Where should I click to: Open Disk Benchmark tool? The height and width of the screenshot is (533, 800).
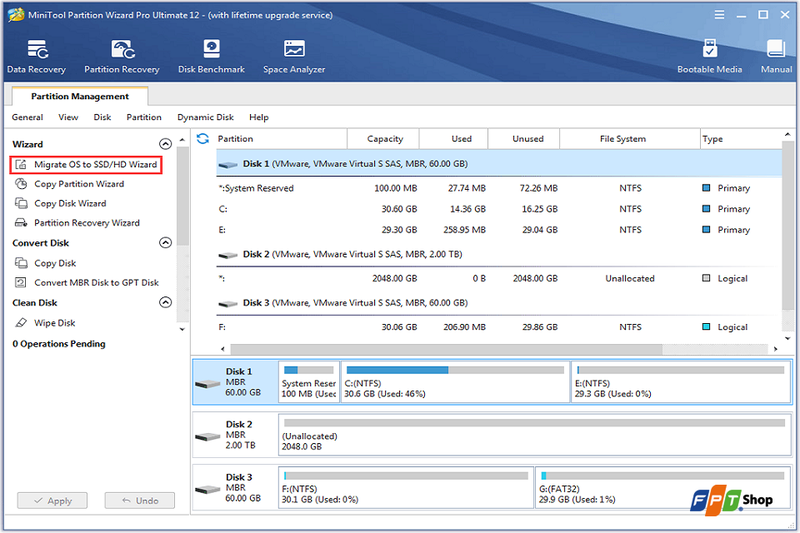[x=211, y=56]
